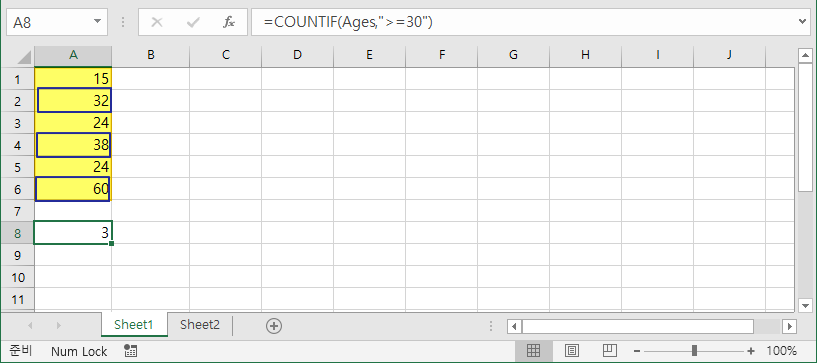Switch to the Sheet2 tab
Viewport: 817px width, 363px height.
click(x=200, y=325)
